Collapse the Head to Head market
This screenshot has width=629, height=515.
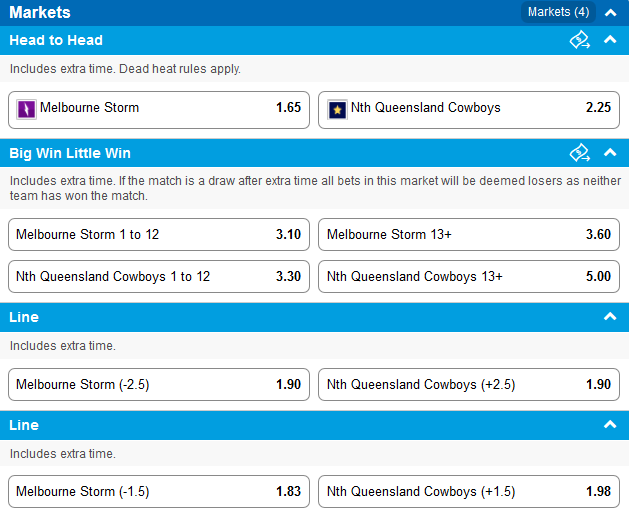pos(610,40)
